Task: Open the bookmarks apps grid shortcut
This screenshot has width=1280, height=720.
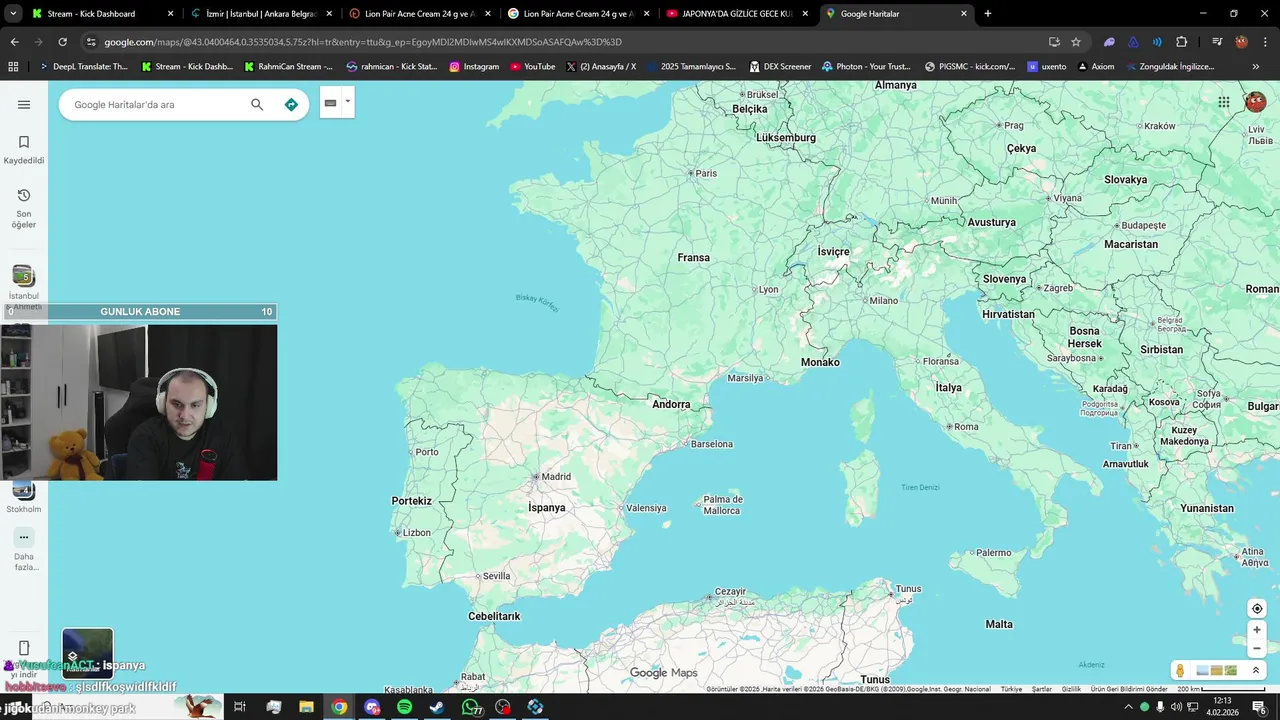Action: (13, 67)
